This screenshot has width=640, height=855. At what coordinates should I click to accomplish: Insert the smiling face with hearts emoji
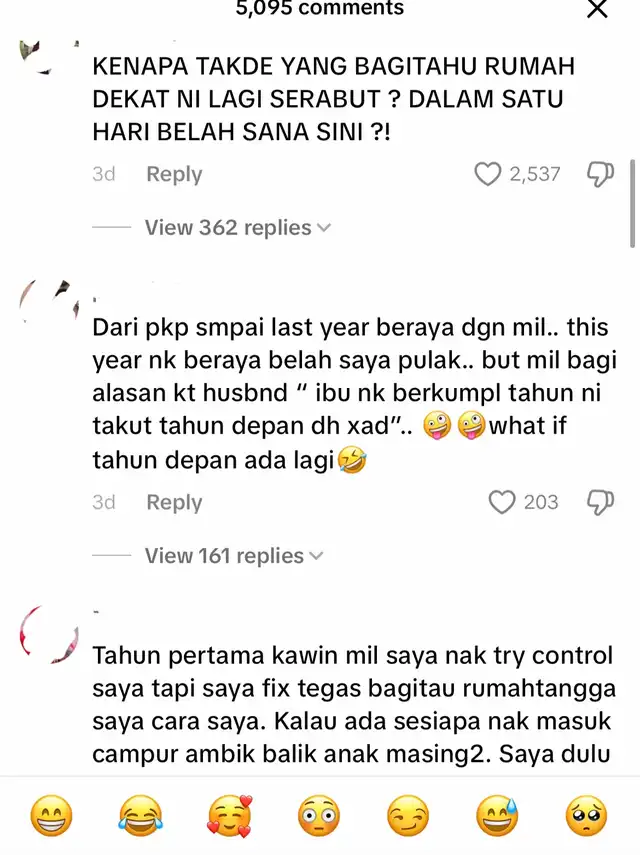point(230,816)
